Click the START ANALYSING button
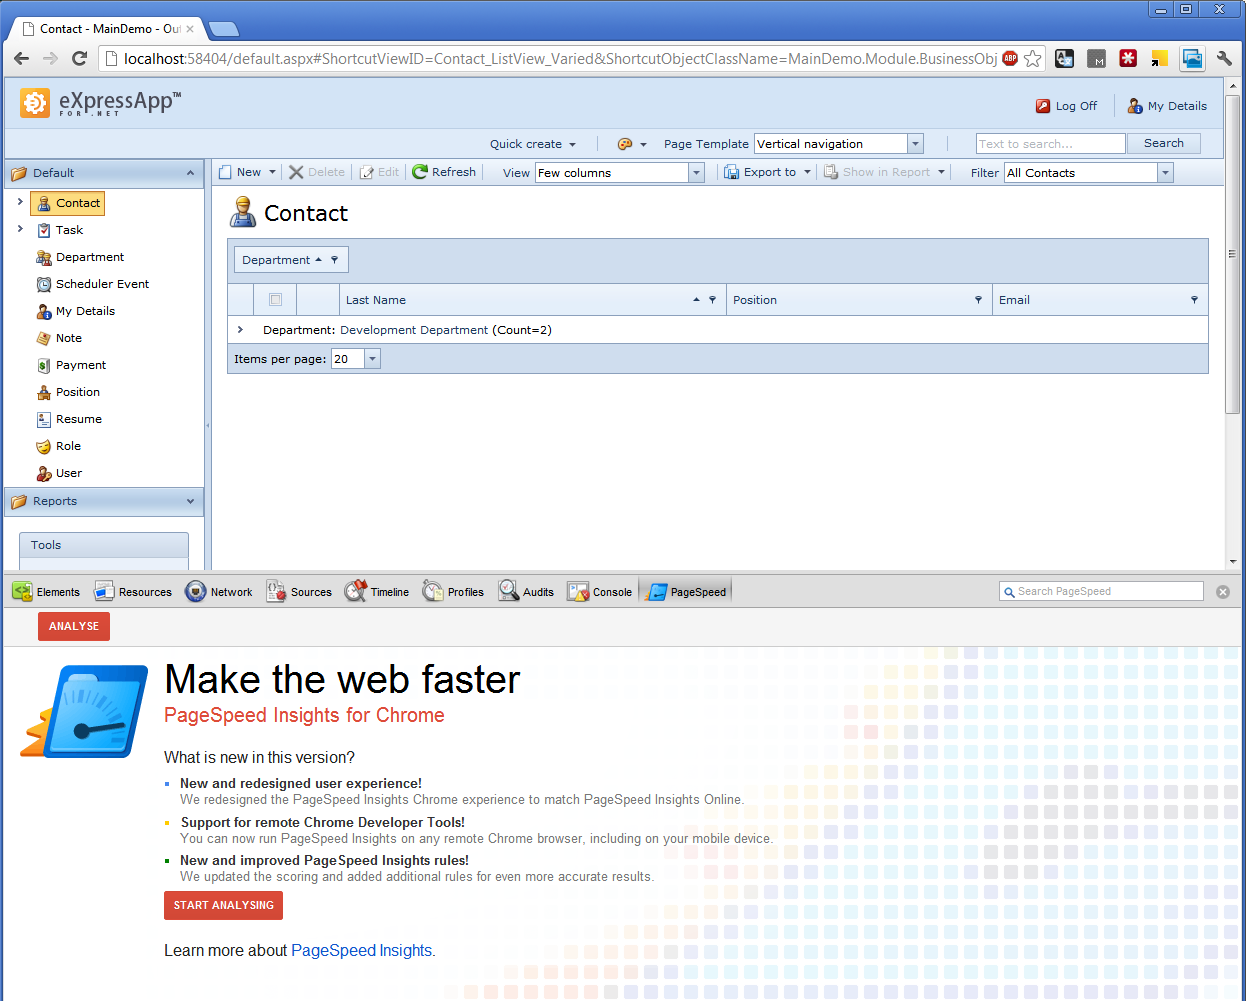Viewport: 1246px width, 1001px height. pyautogui.click(x=223, y=905)
